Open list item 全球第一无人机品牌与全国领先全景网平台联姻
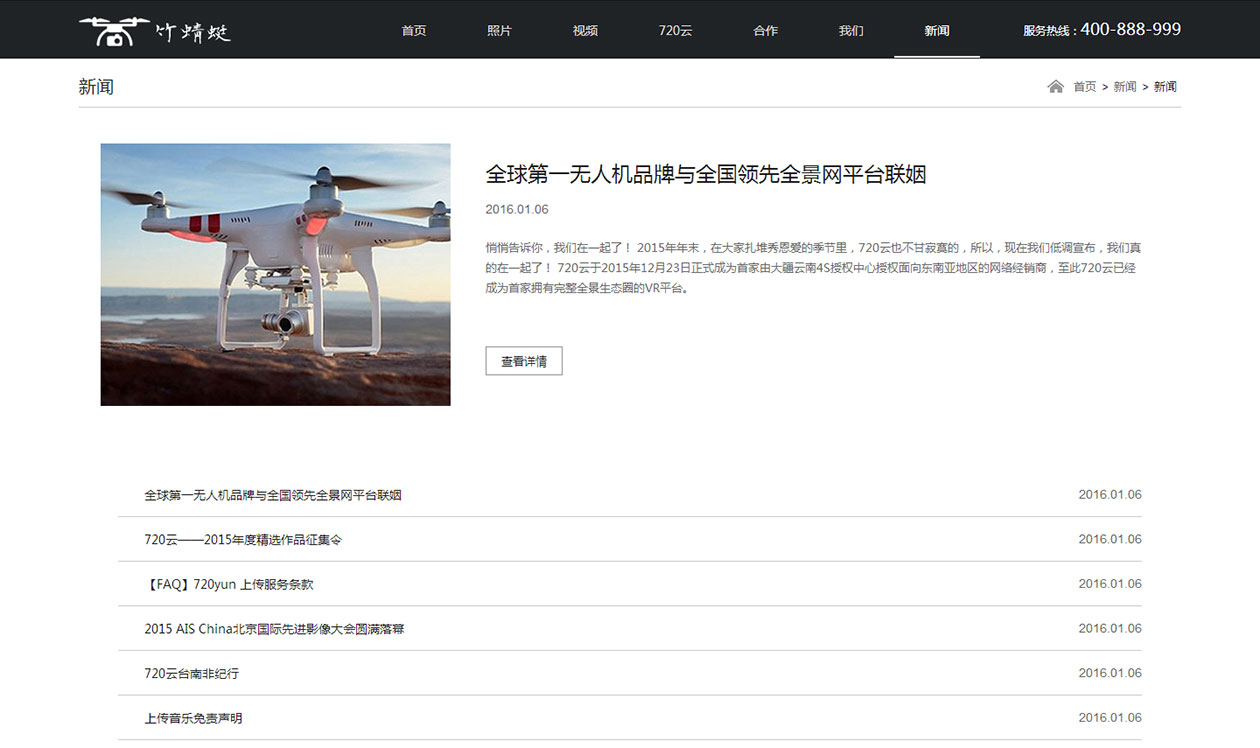This screenshot has height=748, width=1260. pyautogui.click(x=273, y=495)
